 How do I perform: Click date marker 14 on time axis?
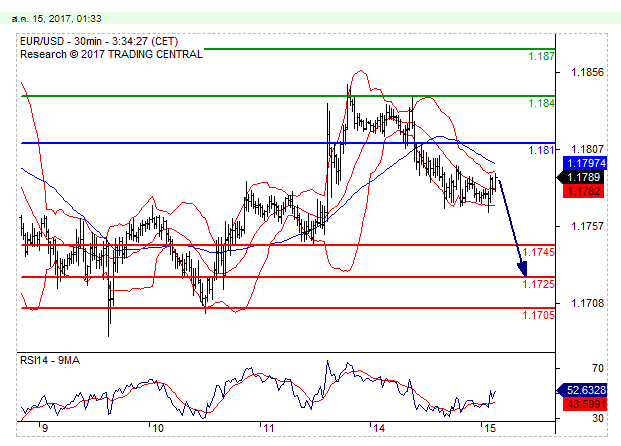tap(377, 427)
